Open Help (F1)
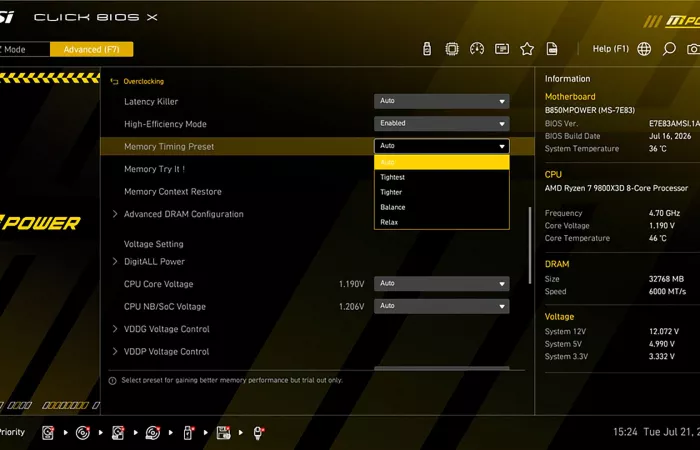The width and height of the screenshot is (700, 450). 610,49
